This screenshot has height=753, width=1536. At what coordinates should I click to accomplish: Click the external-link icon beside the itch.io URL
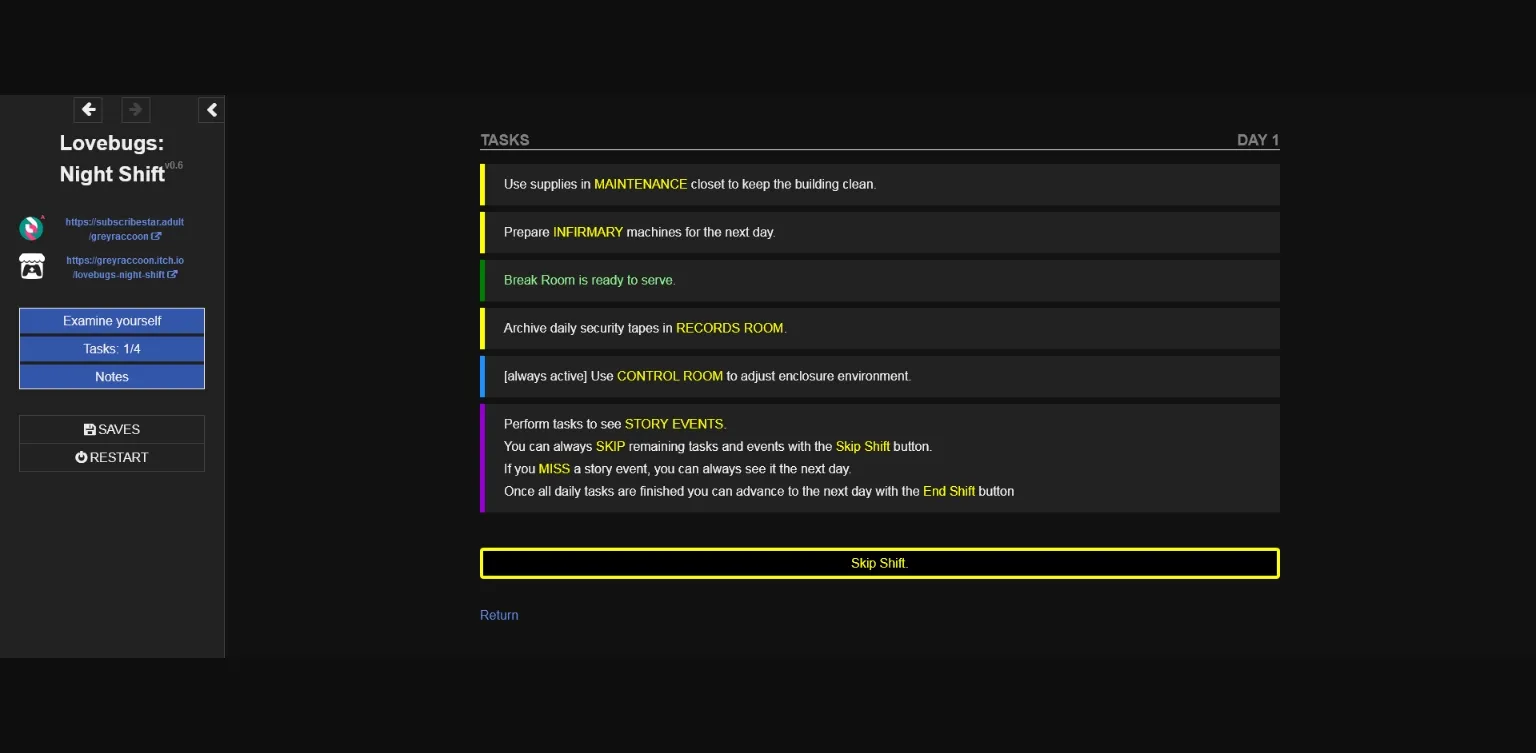pyautogui.click(x=175, y=274)
